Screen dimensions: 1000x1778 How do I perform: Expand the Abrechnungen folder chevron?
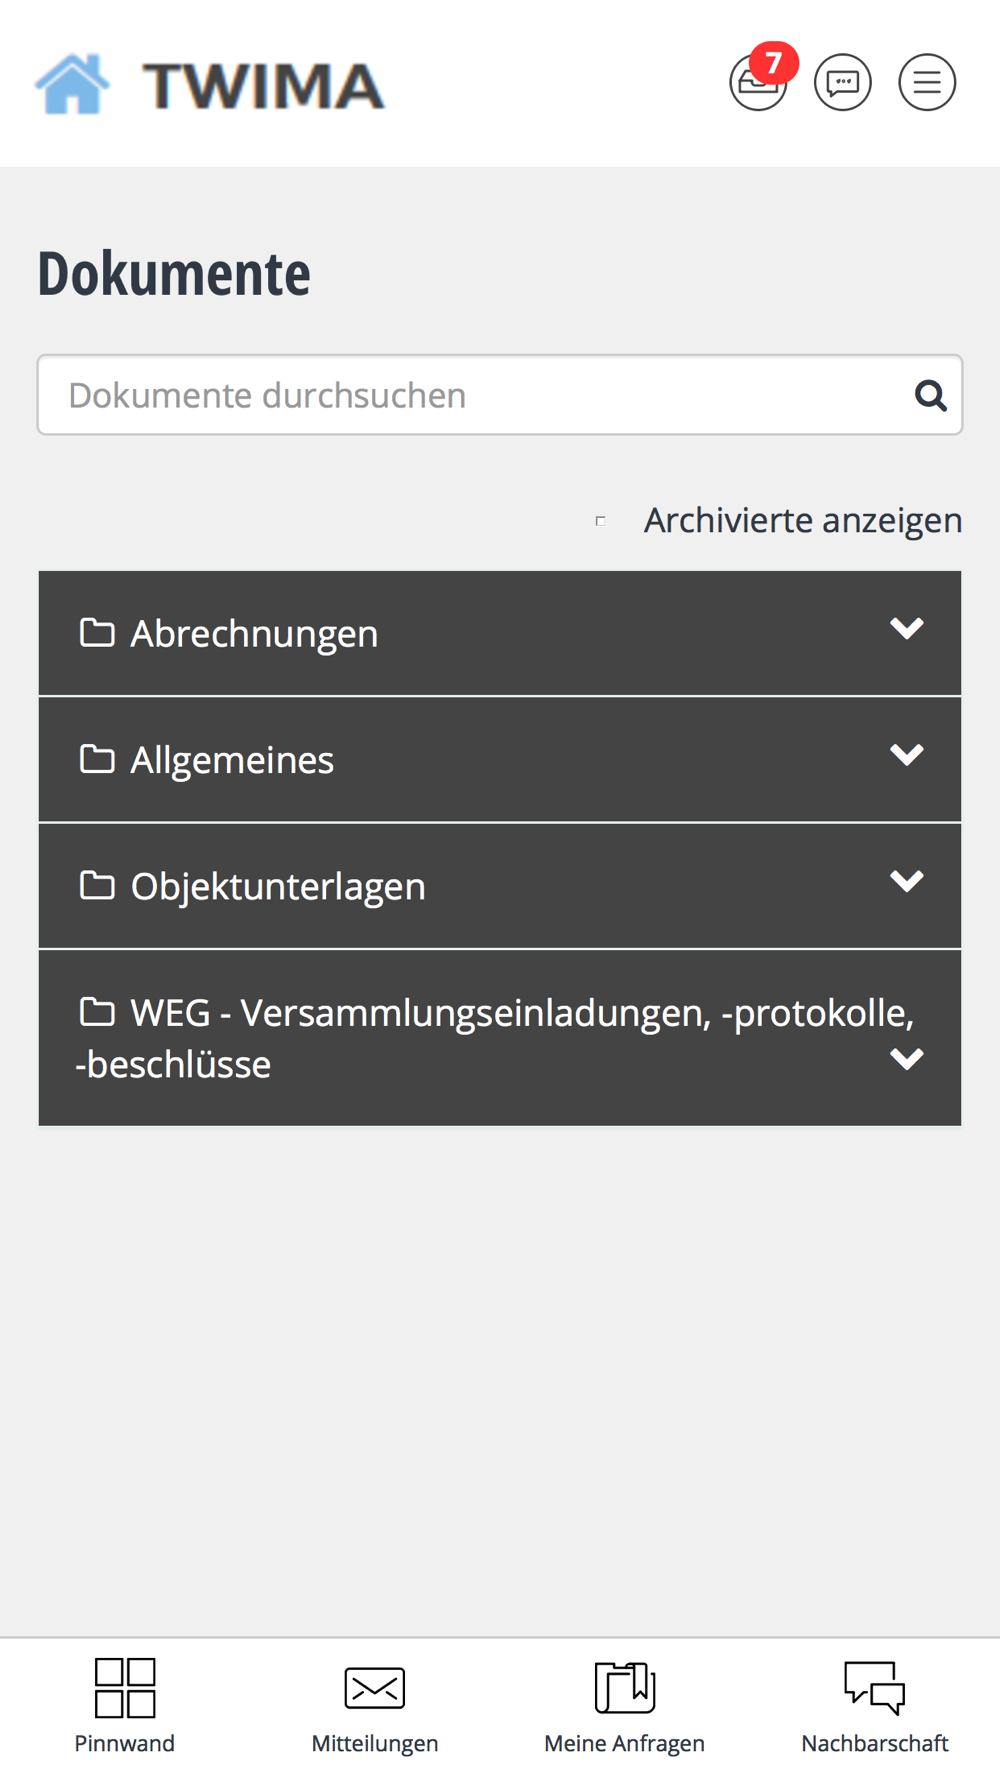coord(907,628)
